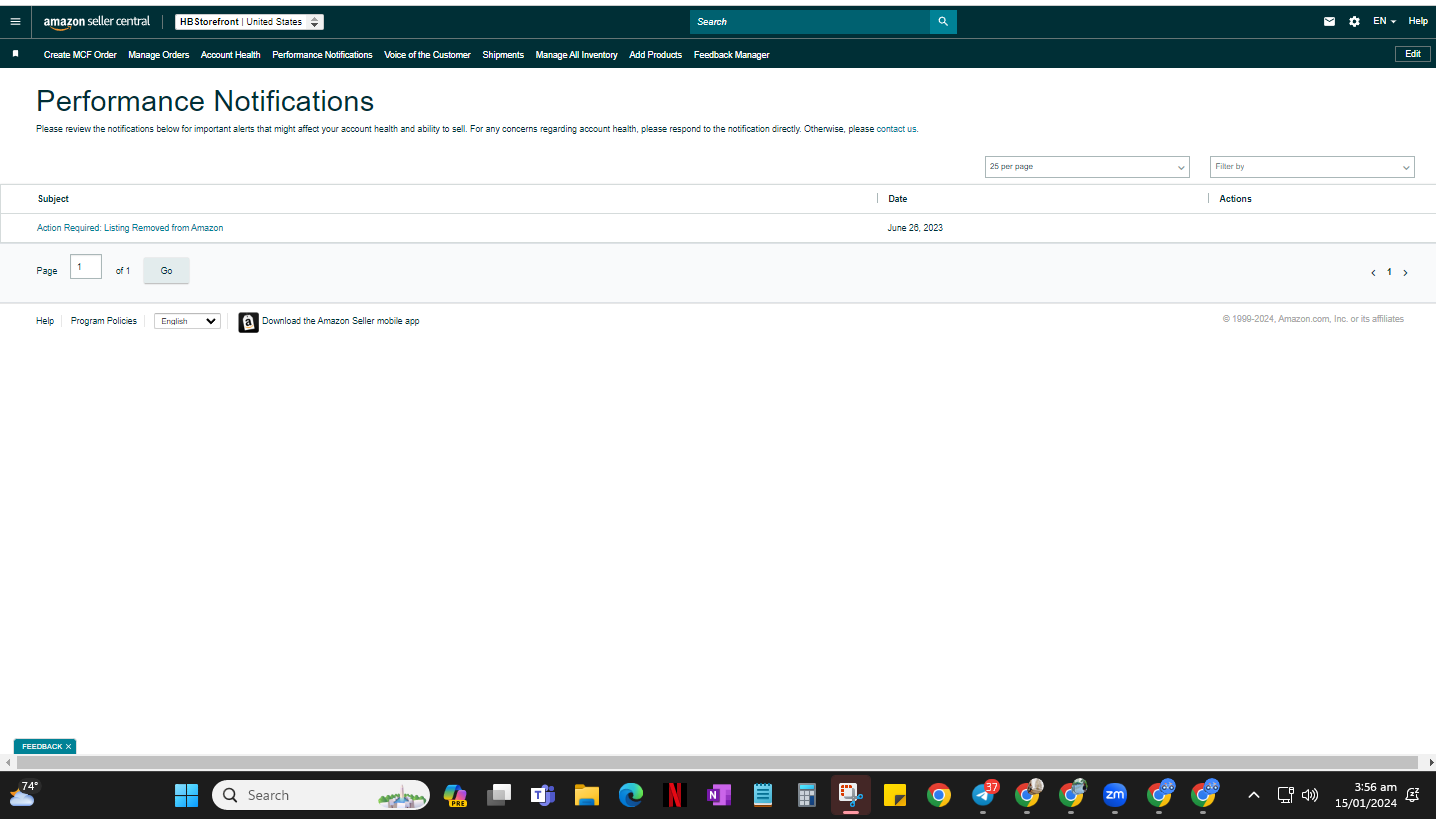Go to the previous page with the left chevron

(x=1374, y=272)
